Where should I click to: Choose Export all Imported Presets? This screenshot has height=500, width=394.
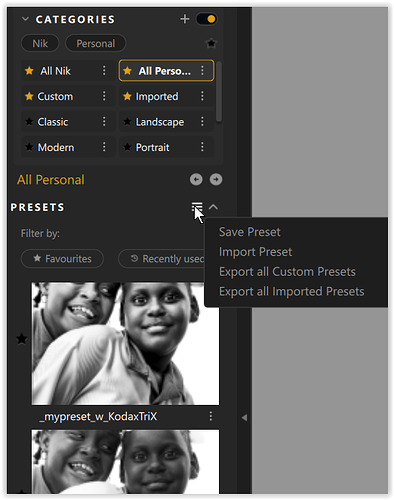291,291
